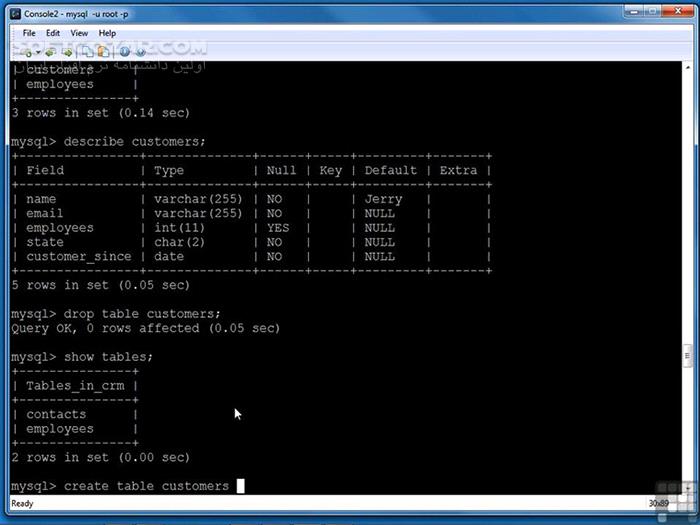Click the 'Null' column header
This screenshot has width=700, height=525.
point(281,171)
